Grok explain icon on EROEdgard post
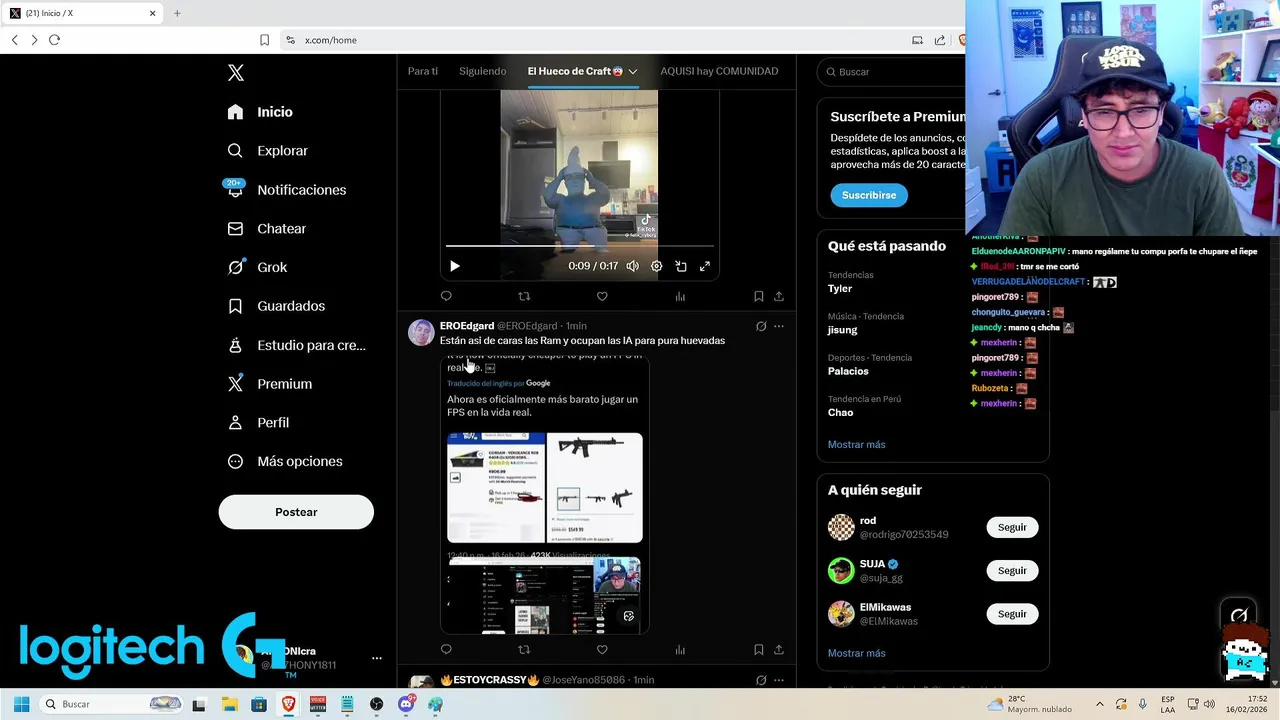The height and width of the screenshot is (720, 1280). [x=761, y=326]
